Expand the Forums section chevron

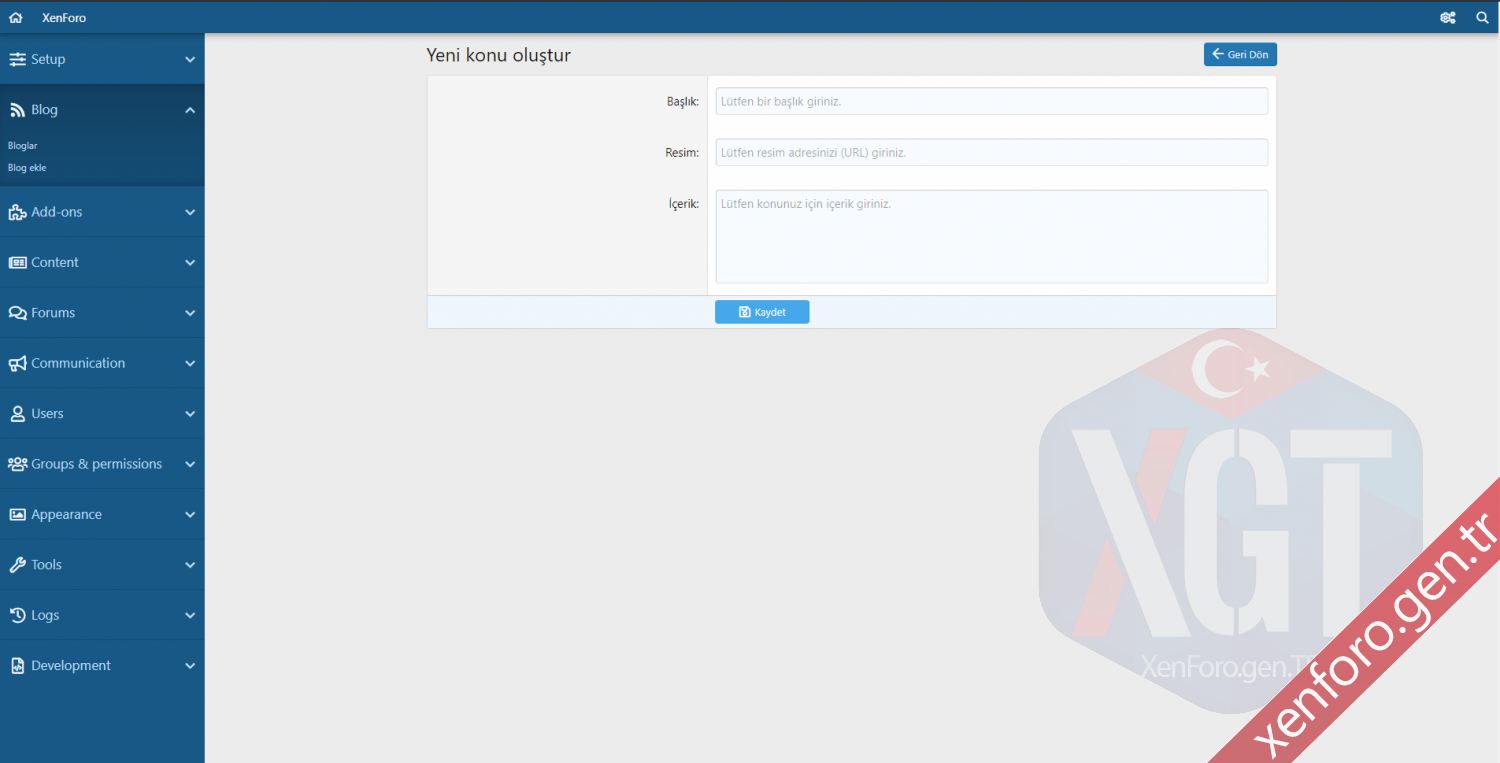190,313
